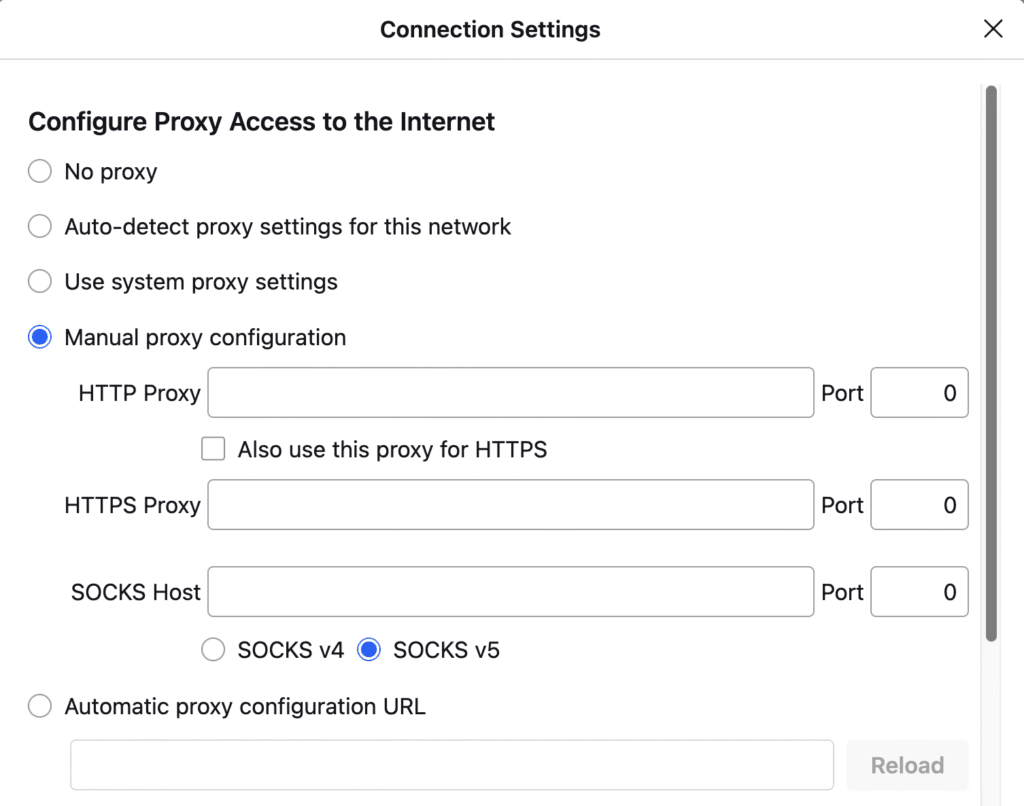Click the automatic configuration URL field
1024x806 pixels.
[450, 764]
